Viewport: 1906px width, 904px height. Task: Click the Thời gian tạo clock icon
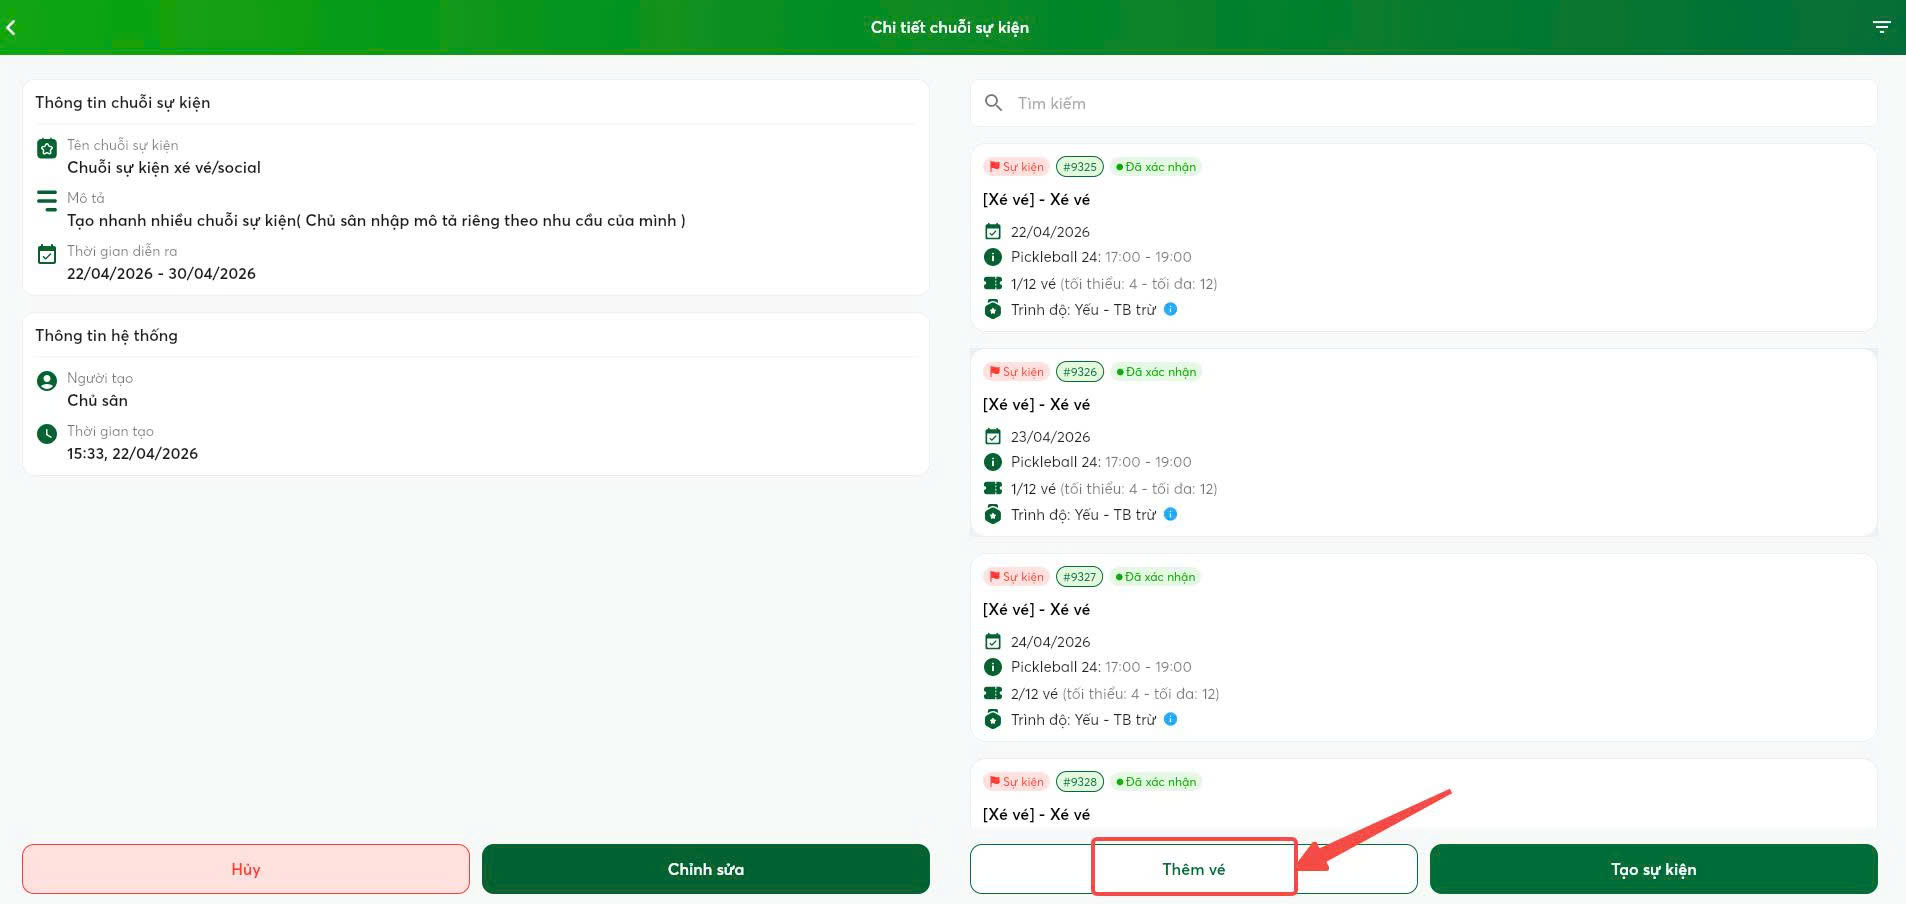[47, 434]
